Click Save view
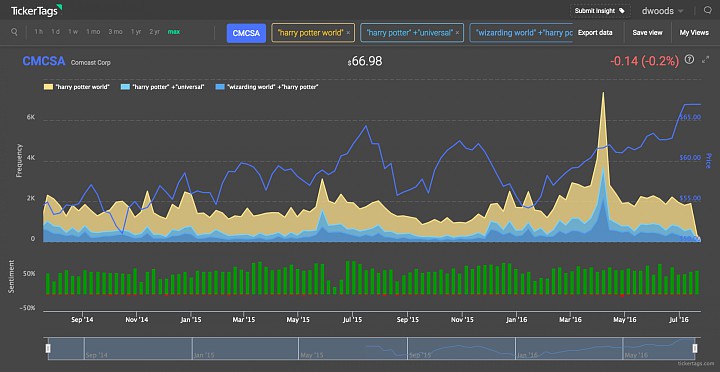Image resolution: width=720 pixels, height=372 pixels. click(x=647, y=33)
